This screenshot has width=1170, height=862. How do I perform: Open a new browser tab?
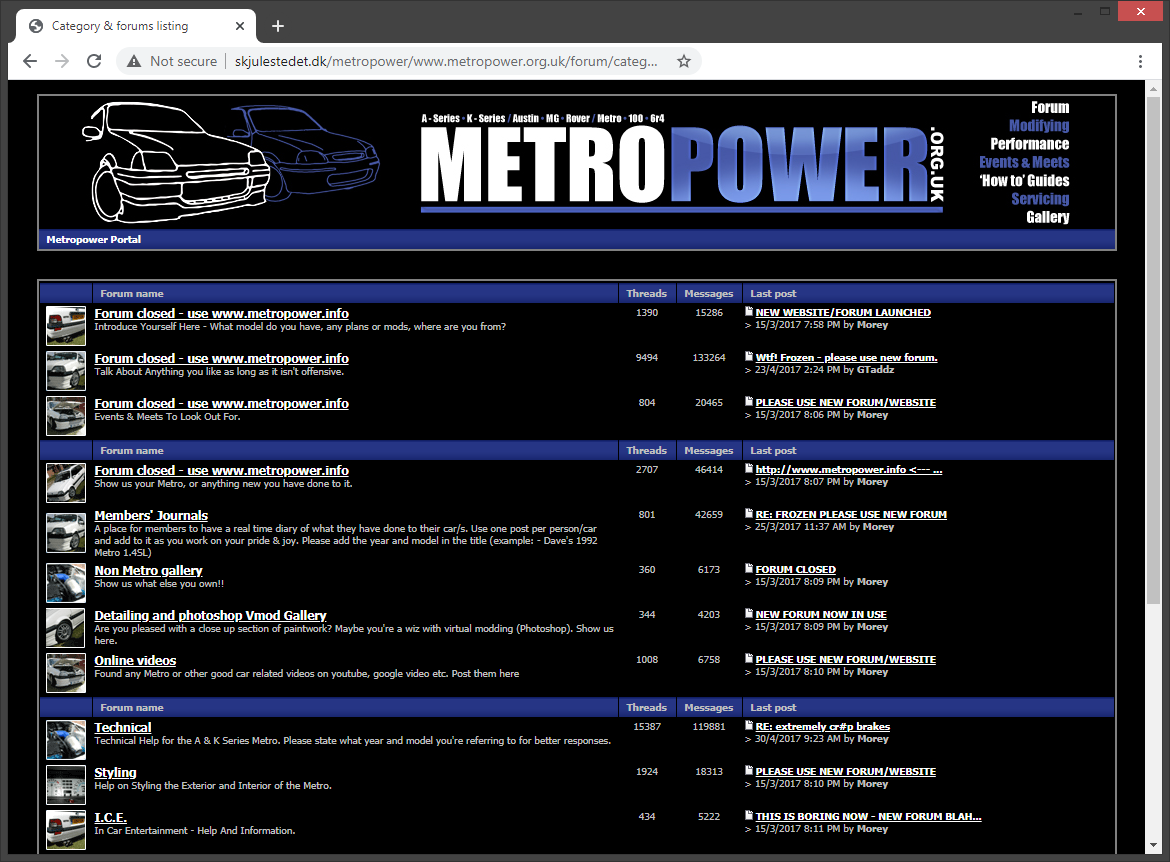pyautogui.click(x=278, y=26)
